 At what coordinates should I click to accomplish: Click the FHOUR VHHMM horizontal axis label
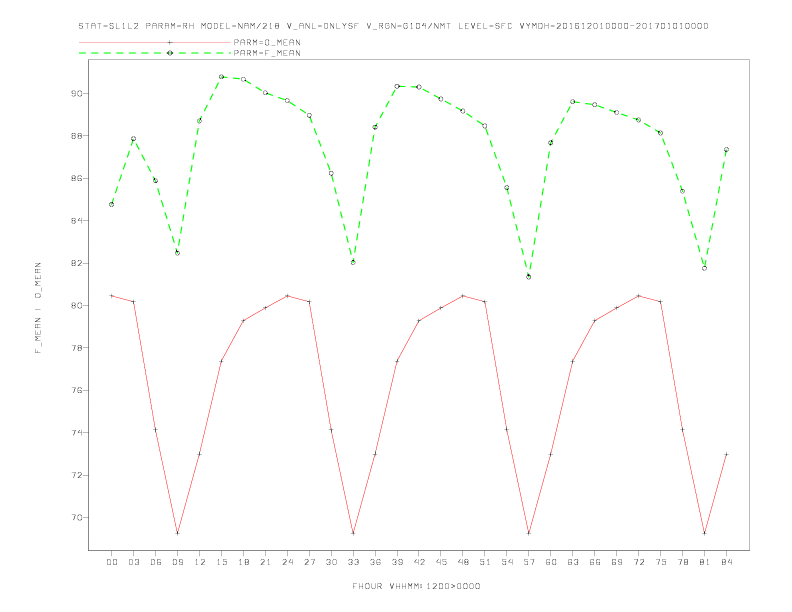416,586
